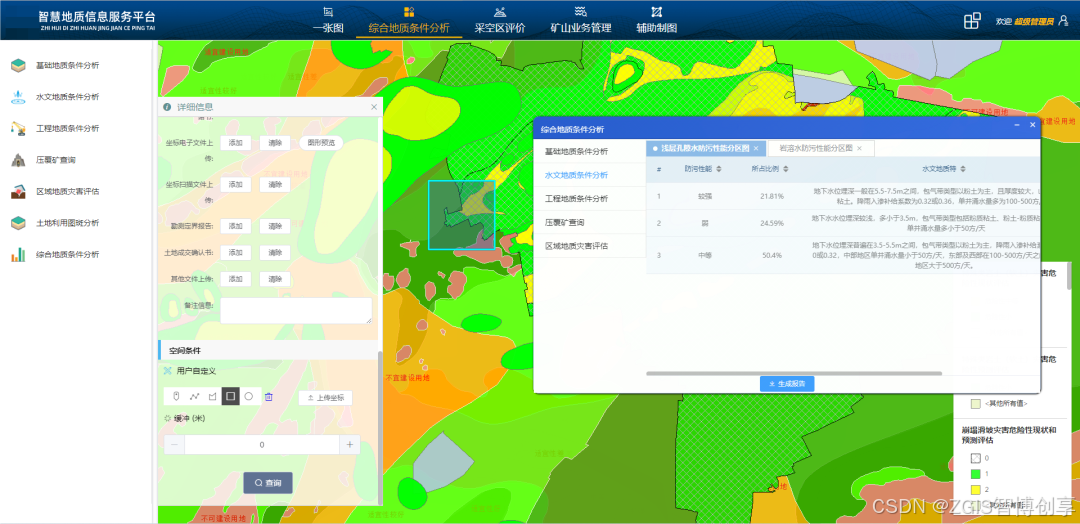The height and width of the screenshot is (524, 1080).
Task: Click the buffer value input field
Action: 262,445
